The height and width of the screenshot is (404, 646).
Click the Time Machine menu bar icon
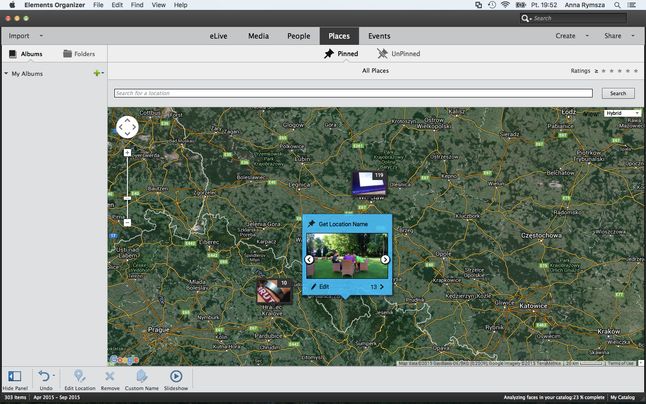[492, 5]
